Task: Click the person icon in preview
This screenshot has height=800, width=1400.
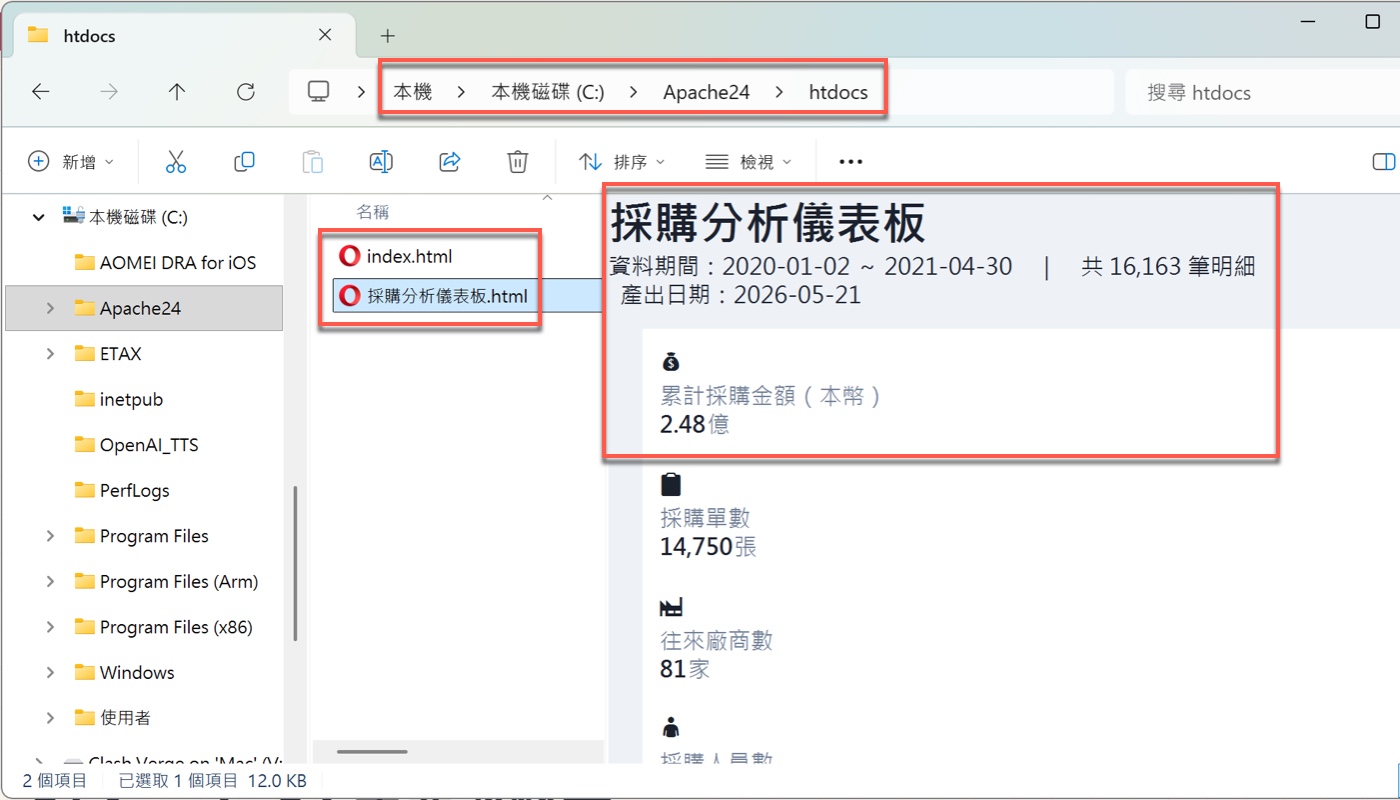Action: (x=671, y=726)
